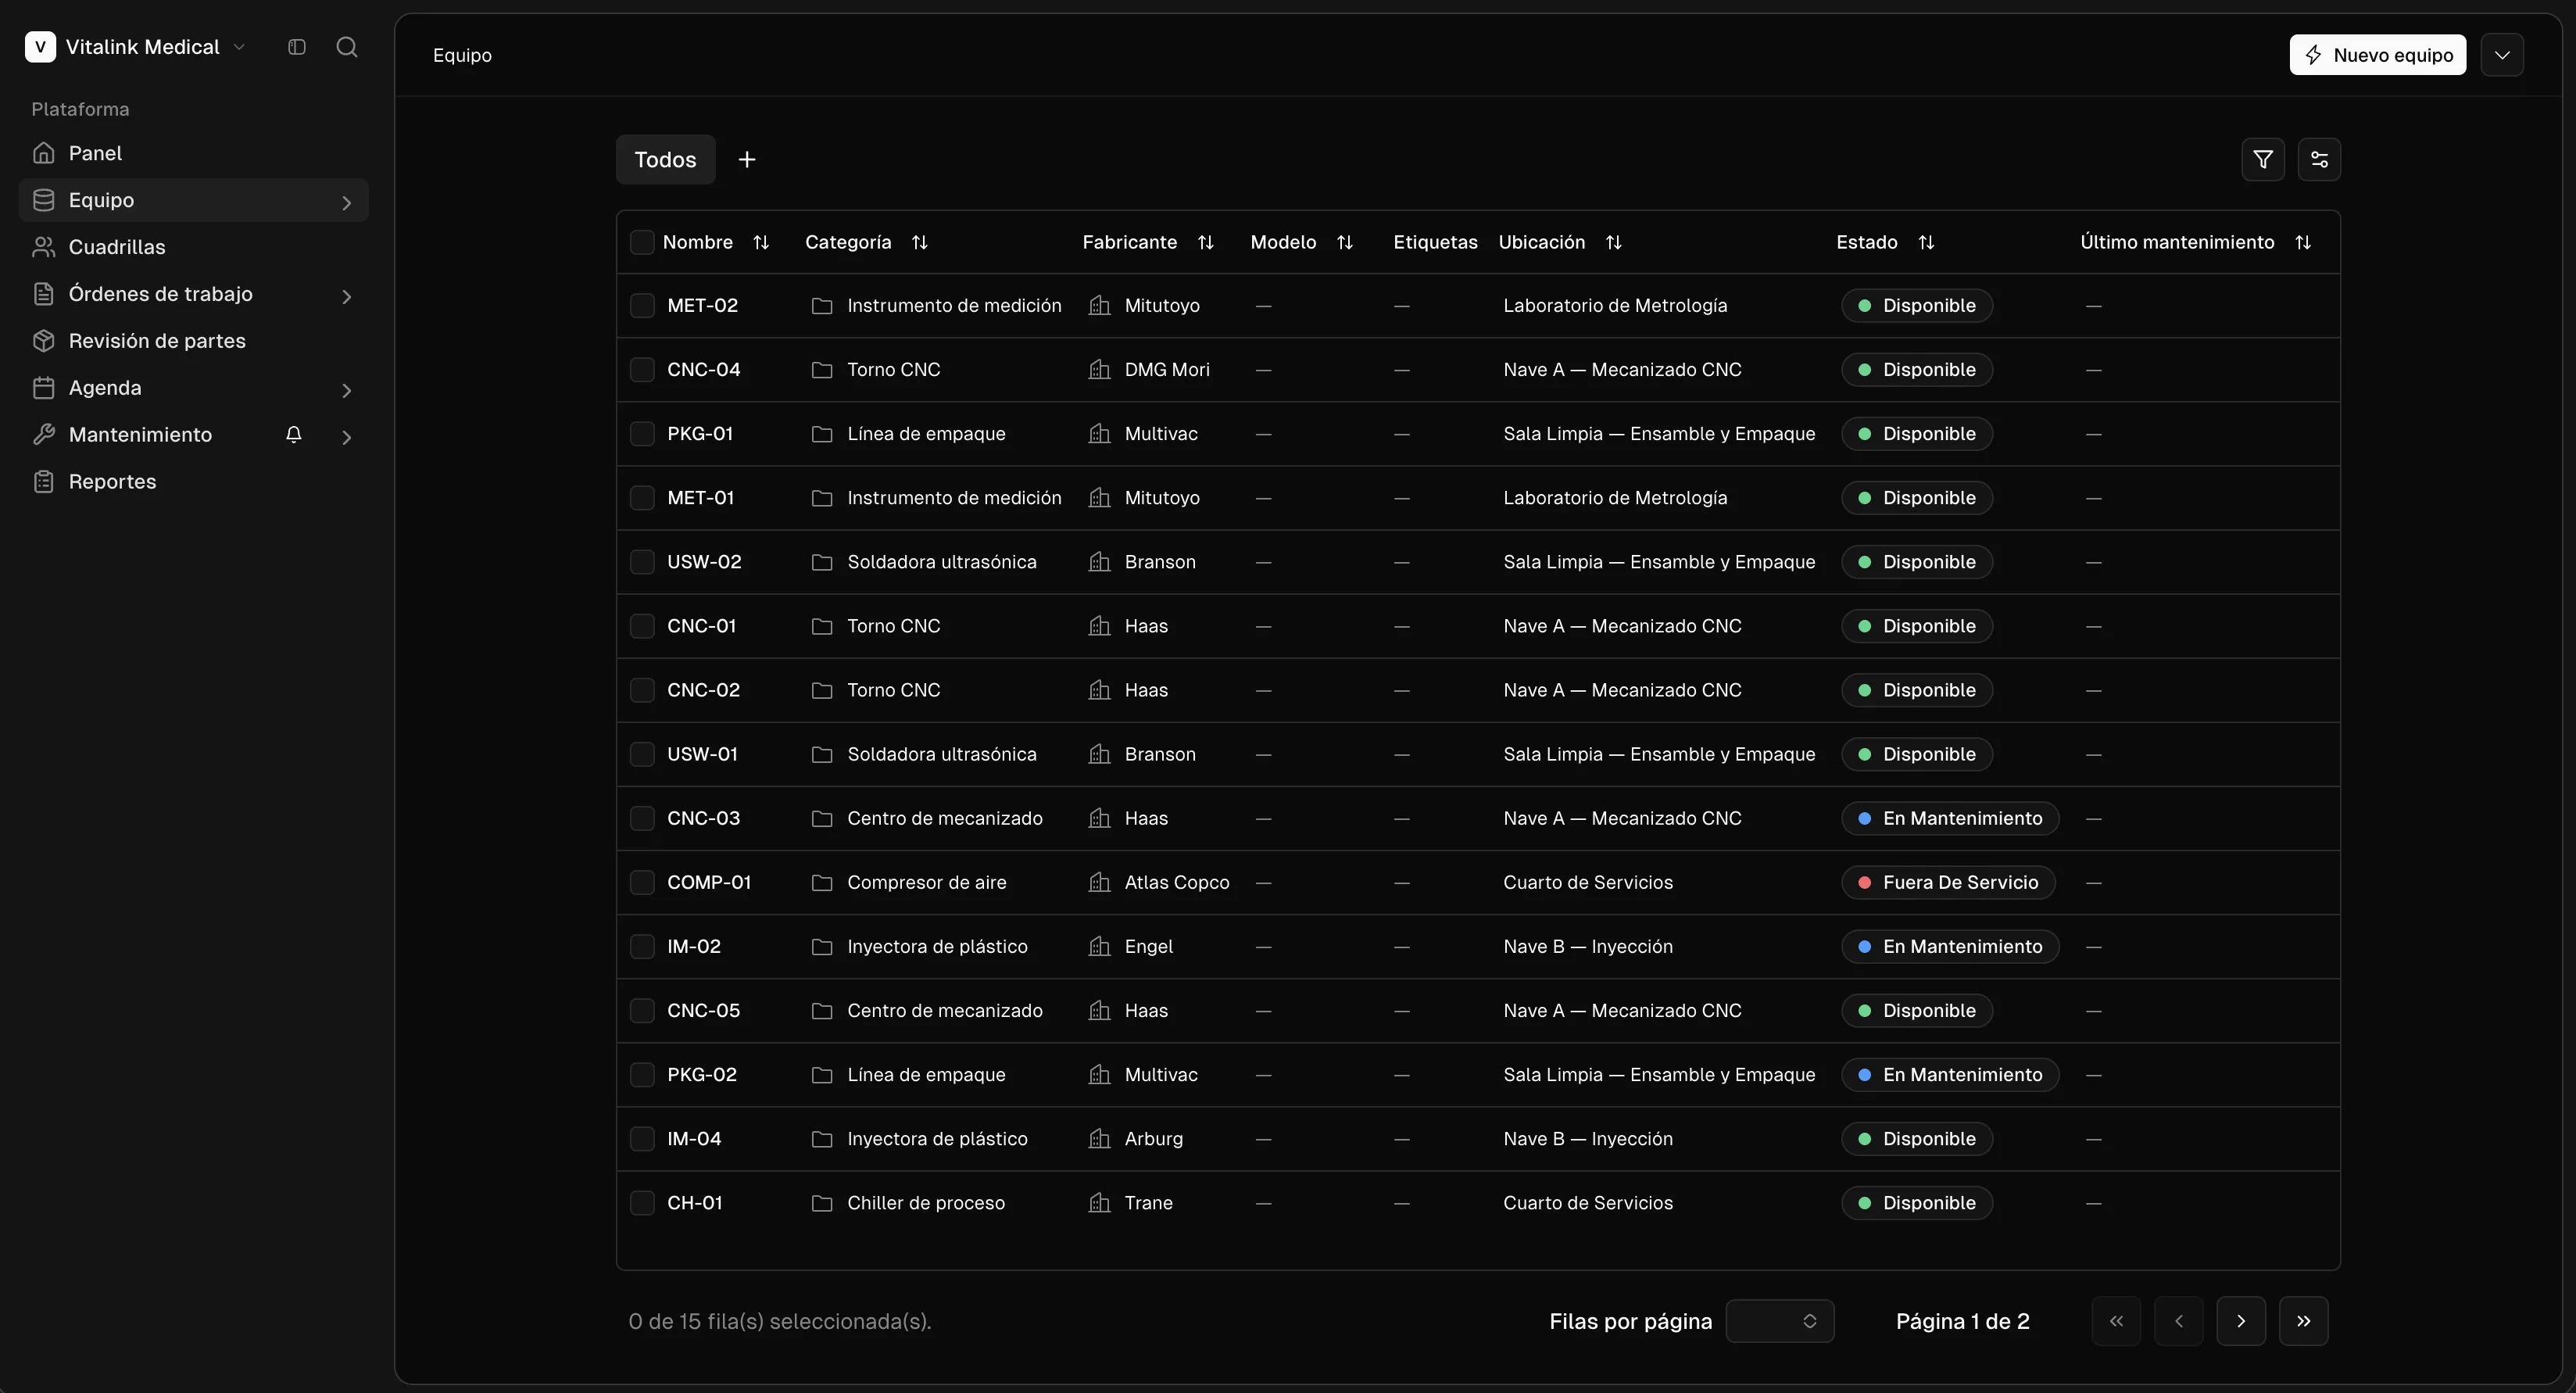Expand the Equipo sidebar chevron
Screen dimensions: 2576x1393
click(347, 203)
